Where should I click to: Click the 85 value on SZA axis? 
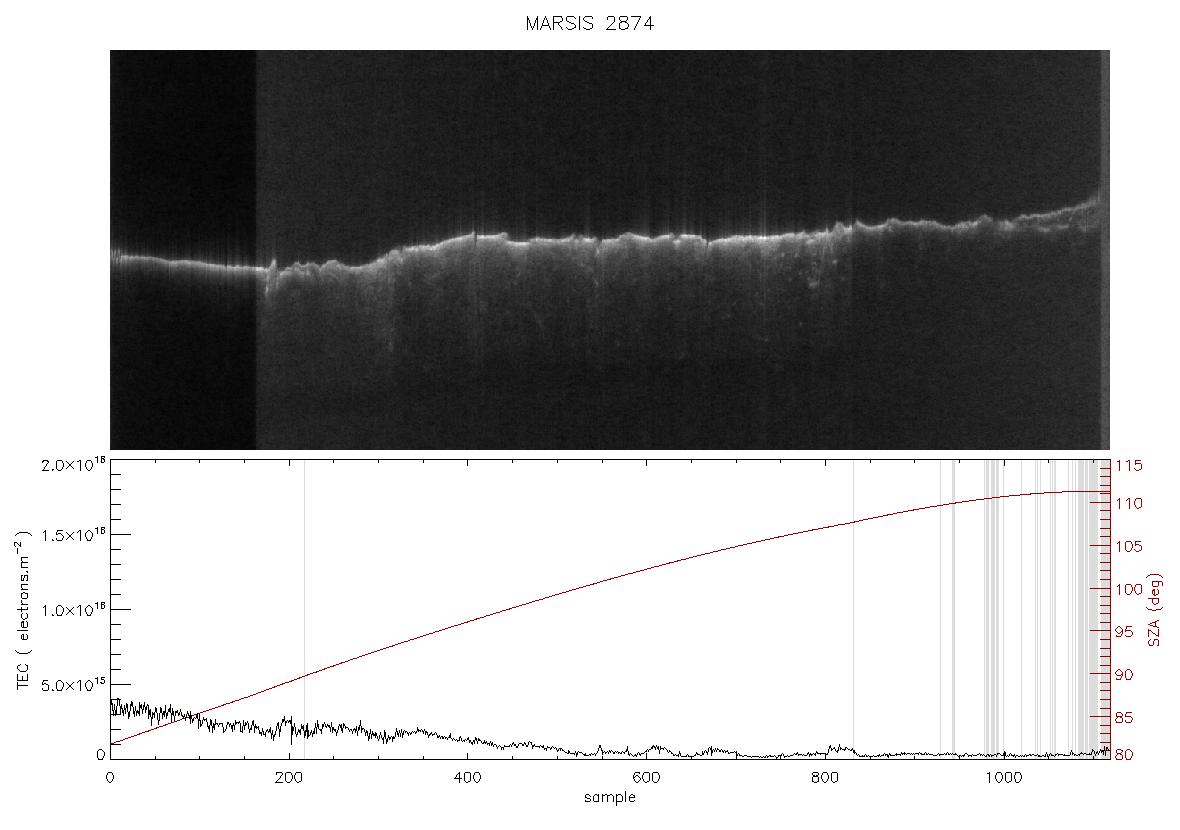pyautogui.click(x=1124, y=718)
